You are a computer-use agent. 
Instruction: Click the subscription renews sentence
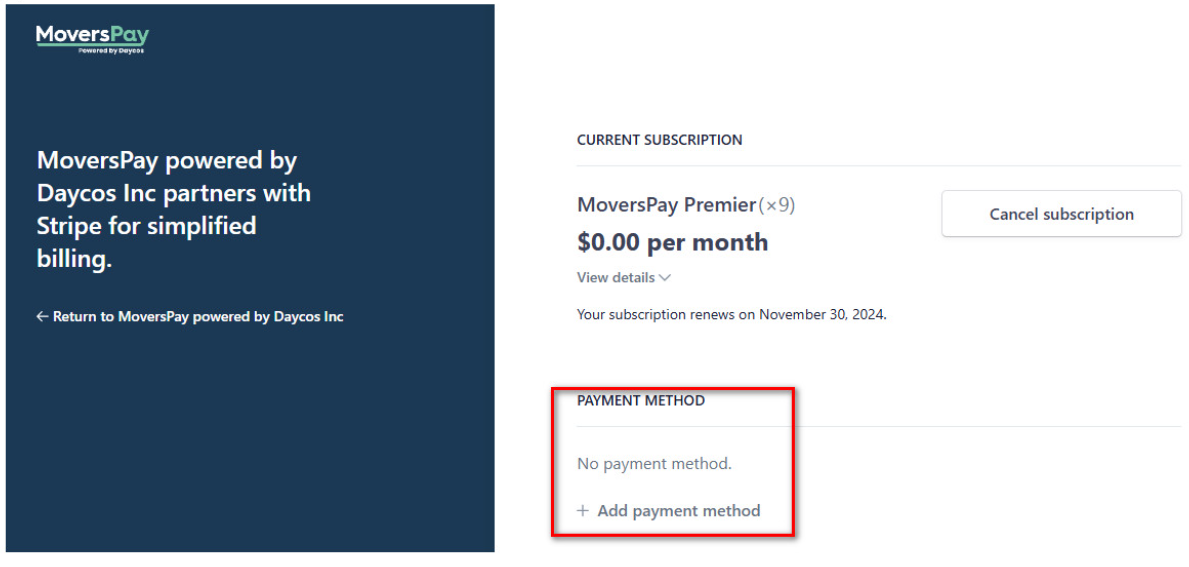pos(732,315)
